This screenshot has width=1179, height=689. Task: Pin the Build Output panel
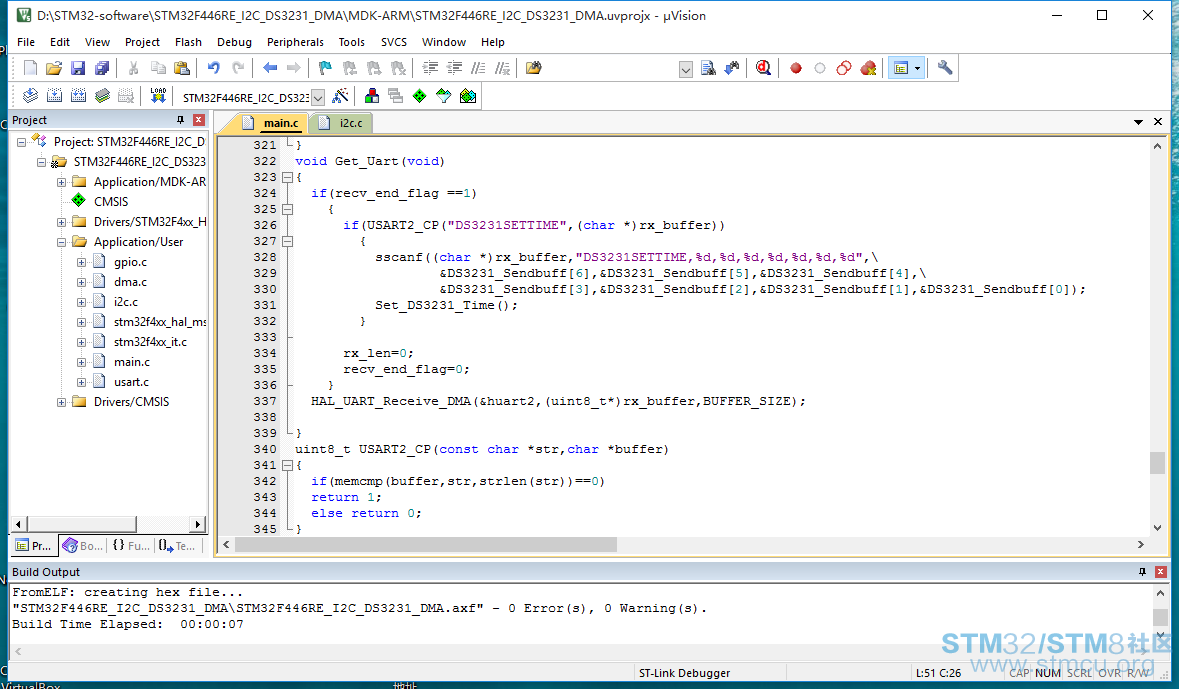[1142, 572]
